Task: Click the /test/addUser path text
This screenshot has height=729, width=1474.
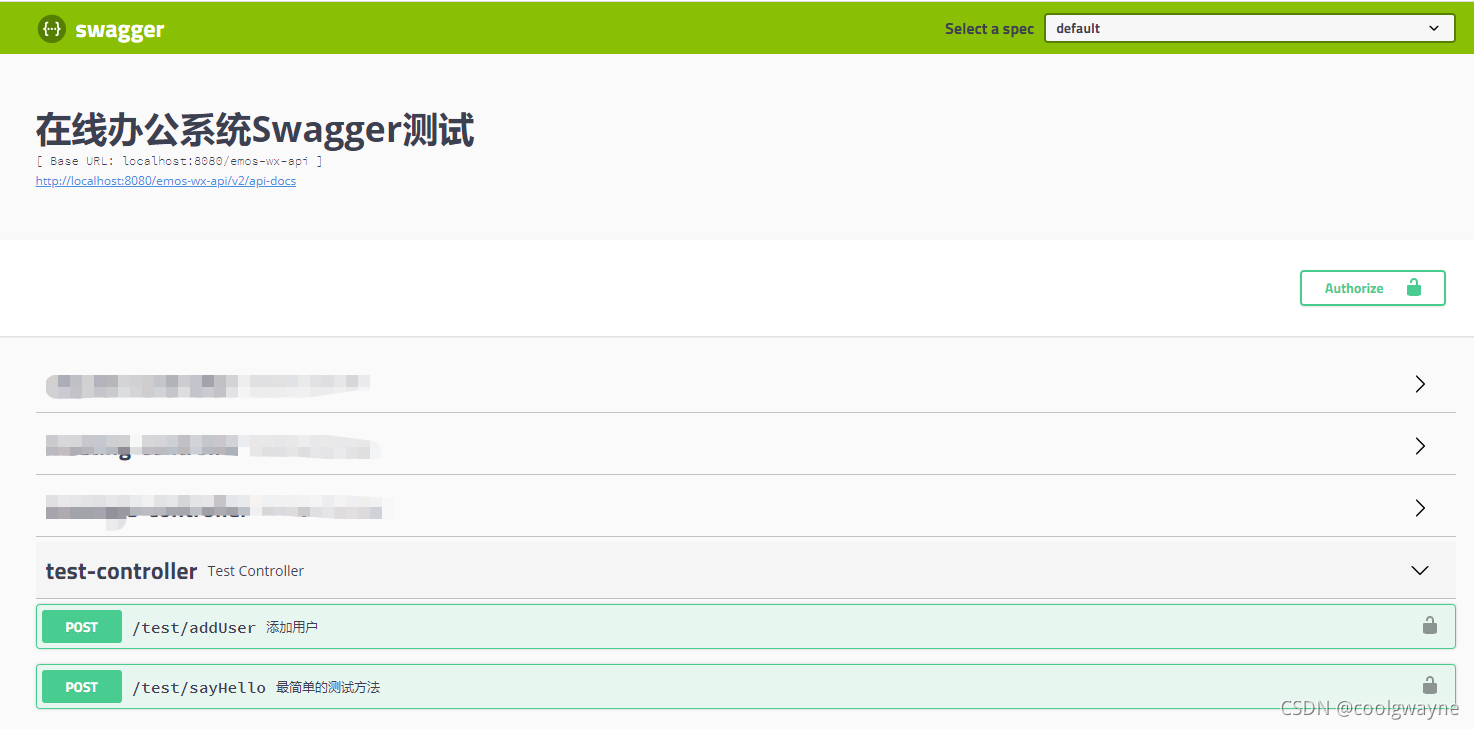Action: (x=194, y=628)
